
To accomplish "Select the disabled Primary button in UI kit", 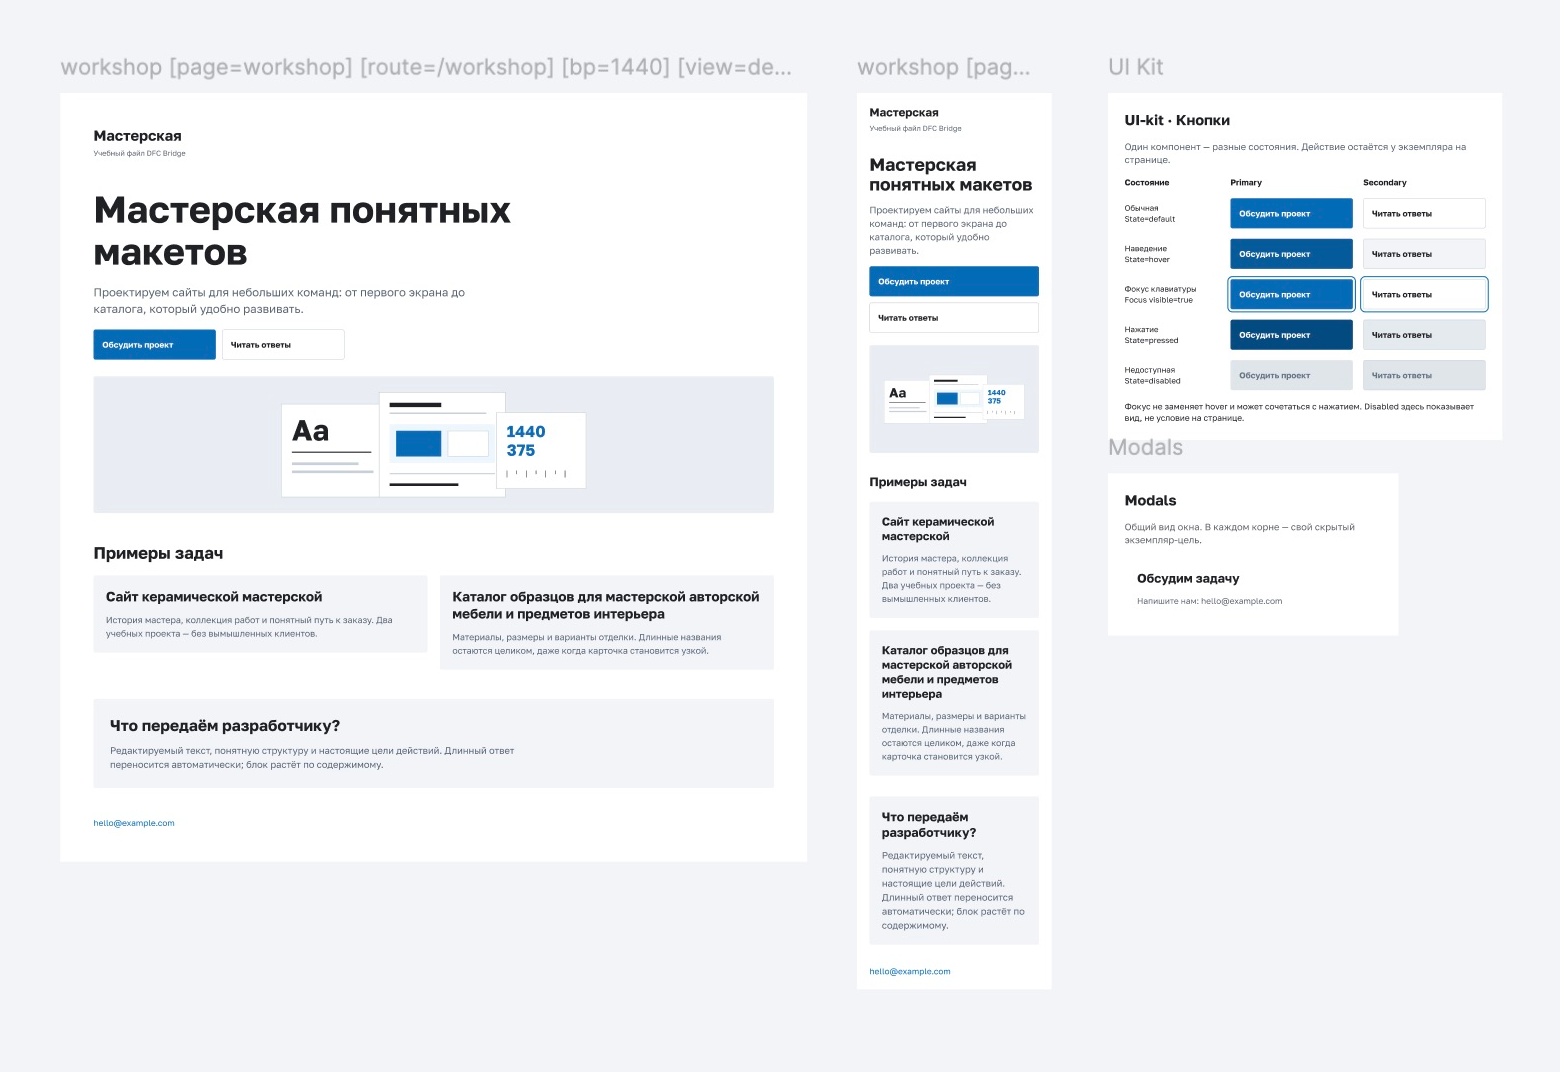I will click(x=1291, y=376).
